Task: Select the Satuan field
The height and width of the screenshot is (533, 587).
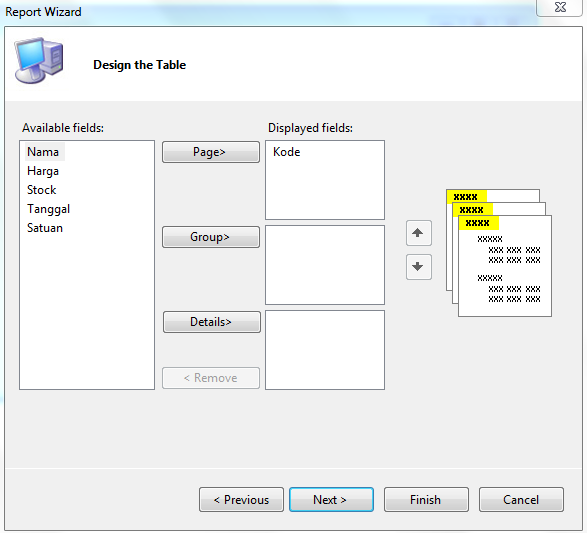Action: (45, 228)
